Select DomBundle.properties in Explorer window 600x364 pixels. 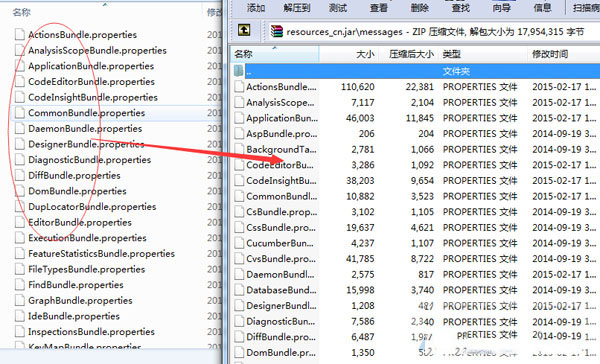77,191
